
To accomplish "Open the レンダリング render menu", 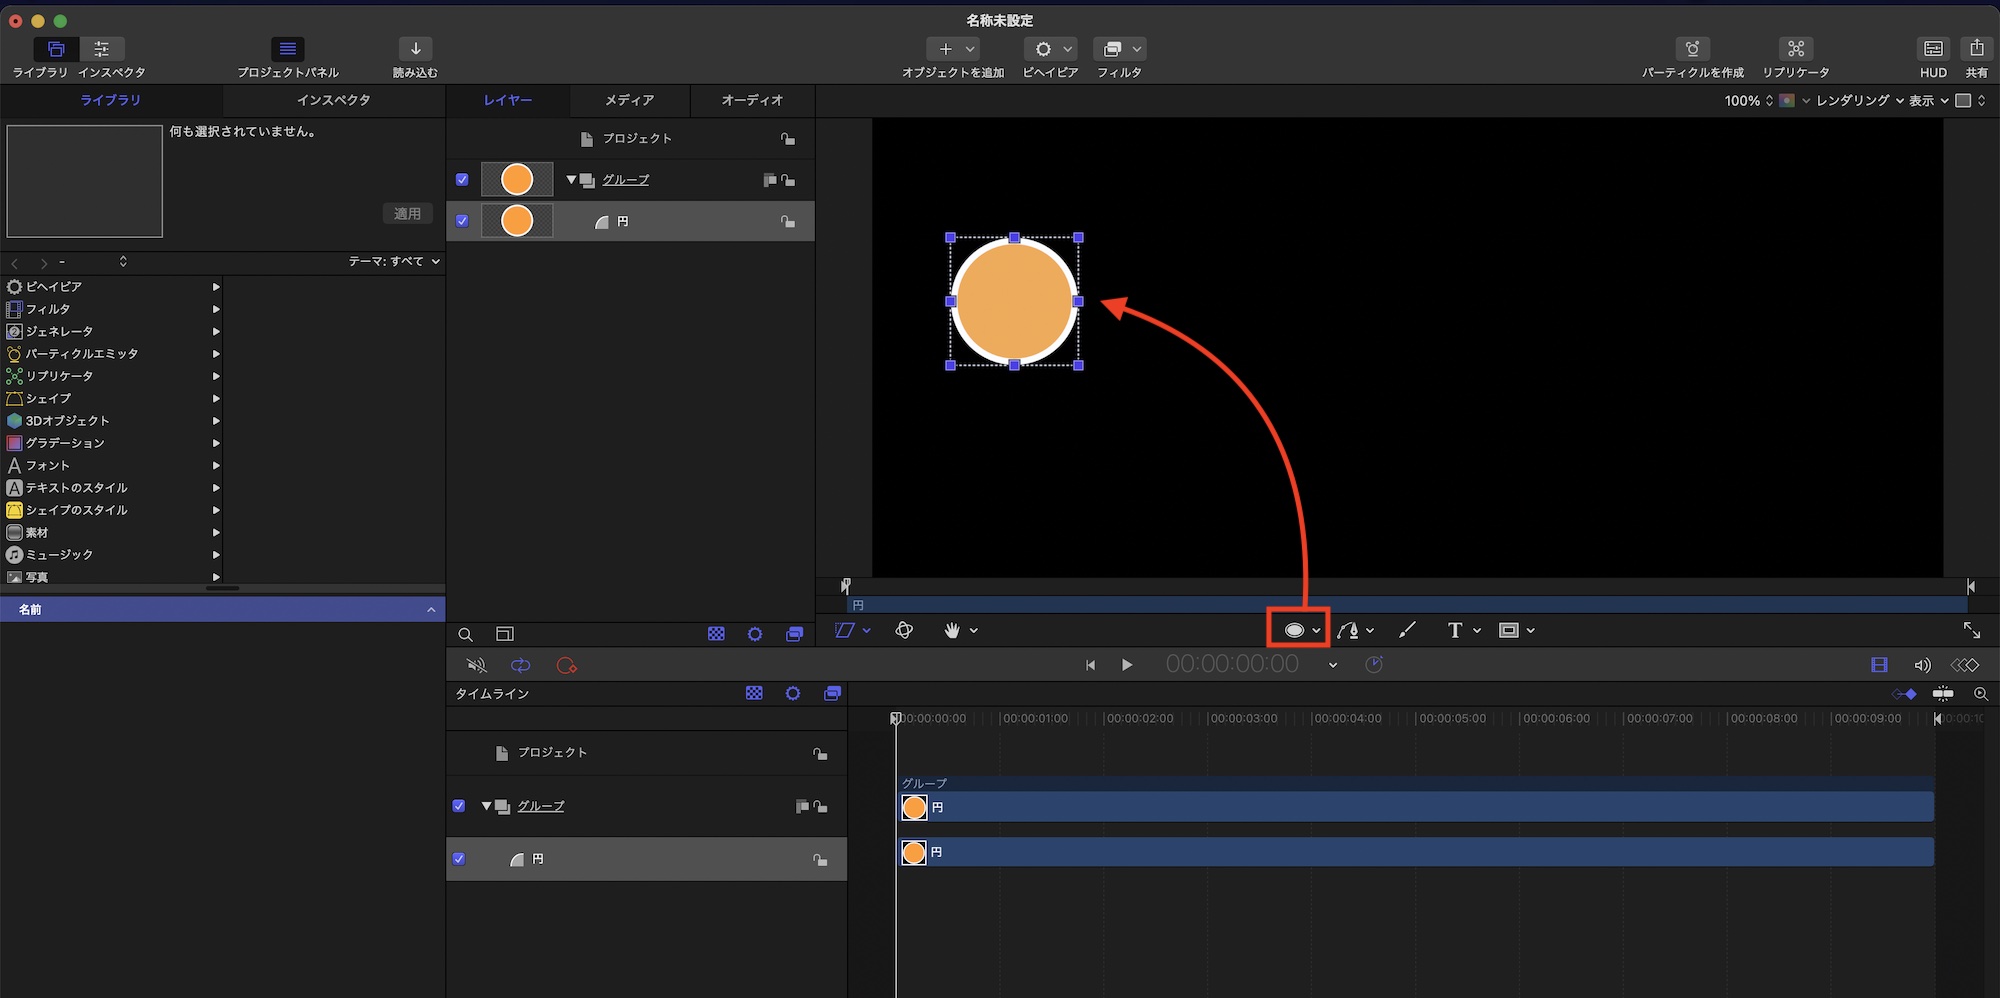I will click(x=1858, y=101).
